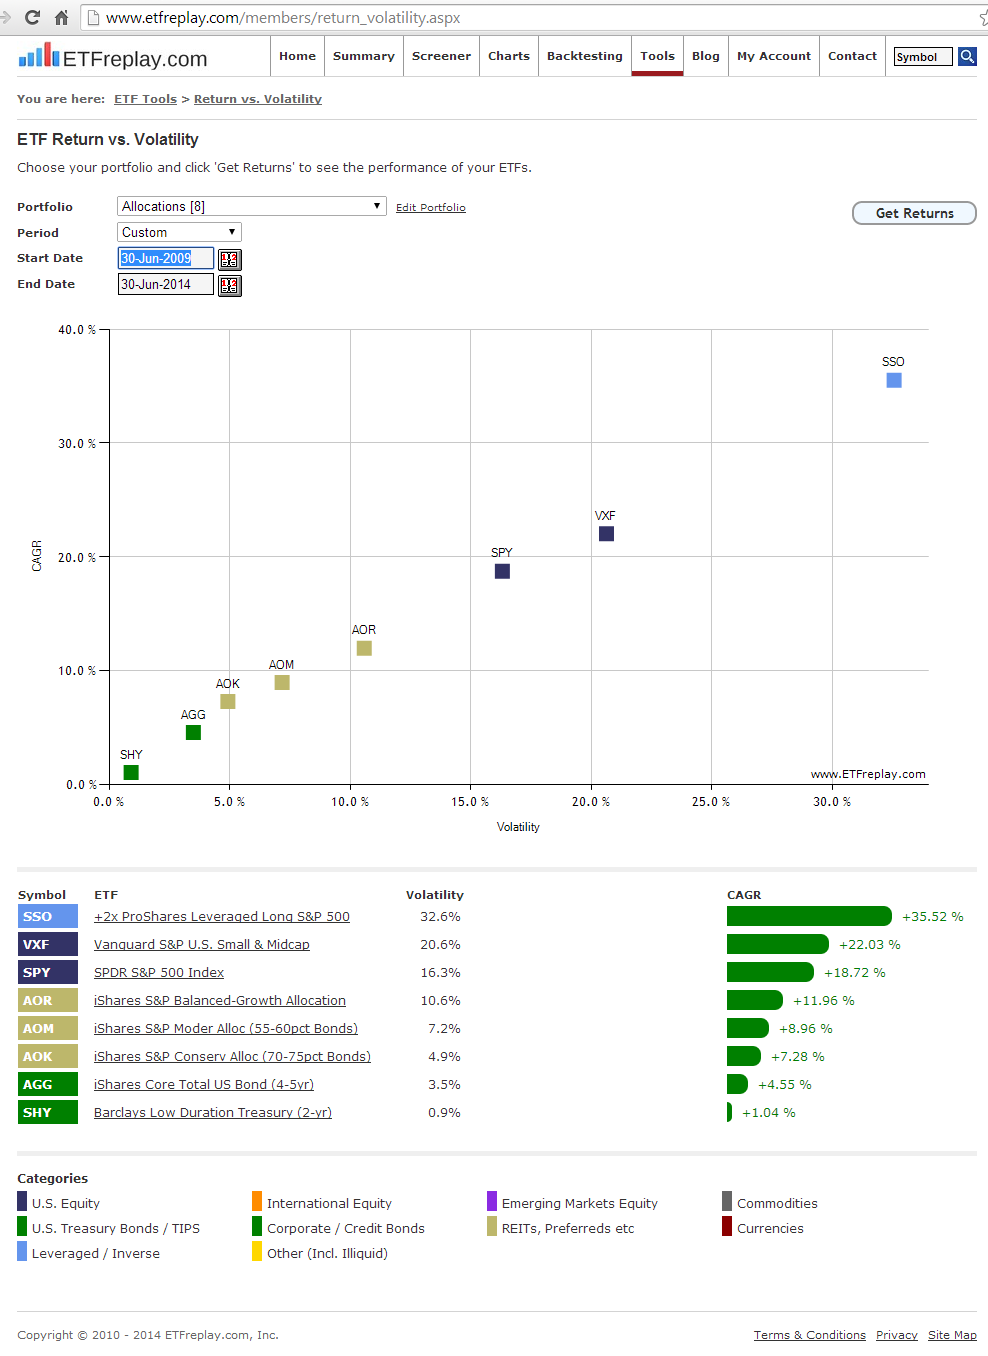
Task: Click the AOK data point on chart
Action: pos(228,701)
